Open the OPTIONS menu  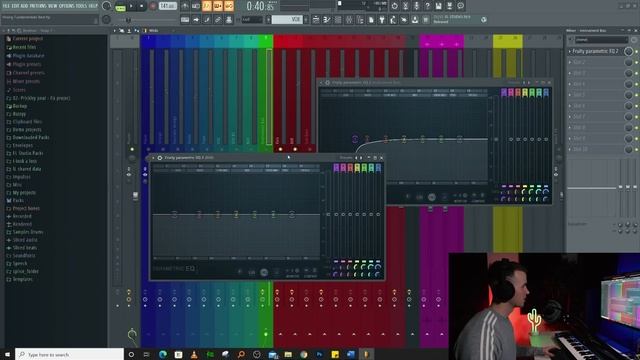tap(67, 6)
